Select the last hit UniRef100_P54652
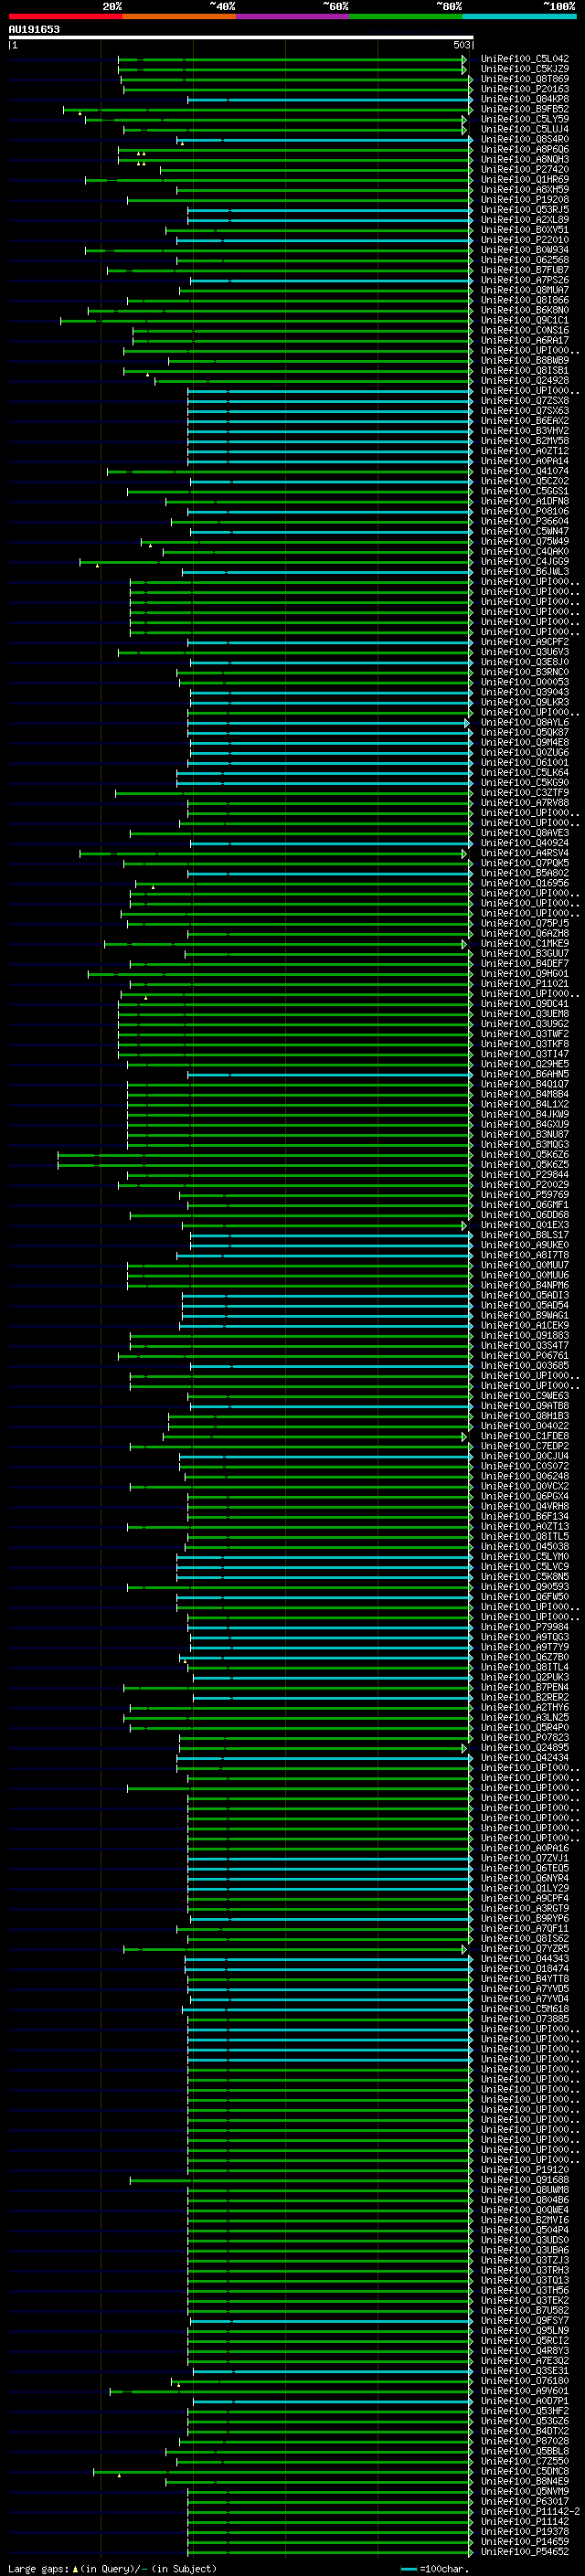This screenshot has width=585, height=2576. click(x=525, y=2552)
